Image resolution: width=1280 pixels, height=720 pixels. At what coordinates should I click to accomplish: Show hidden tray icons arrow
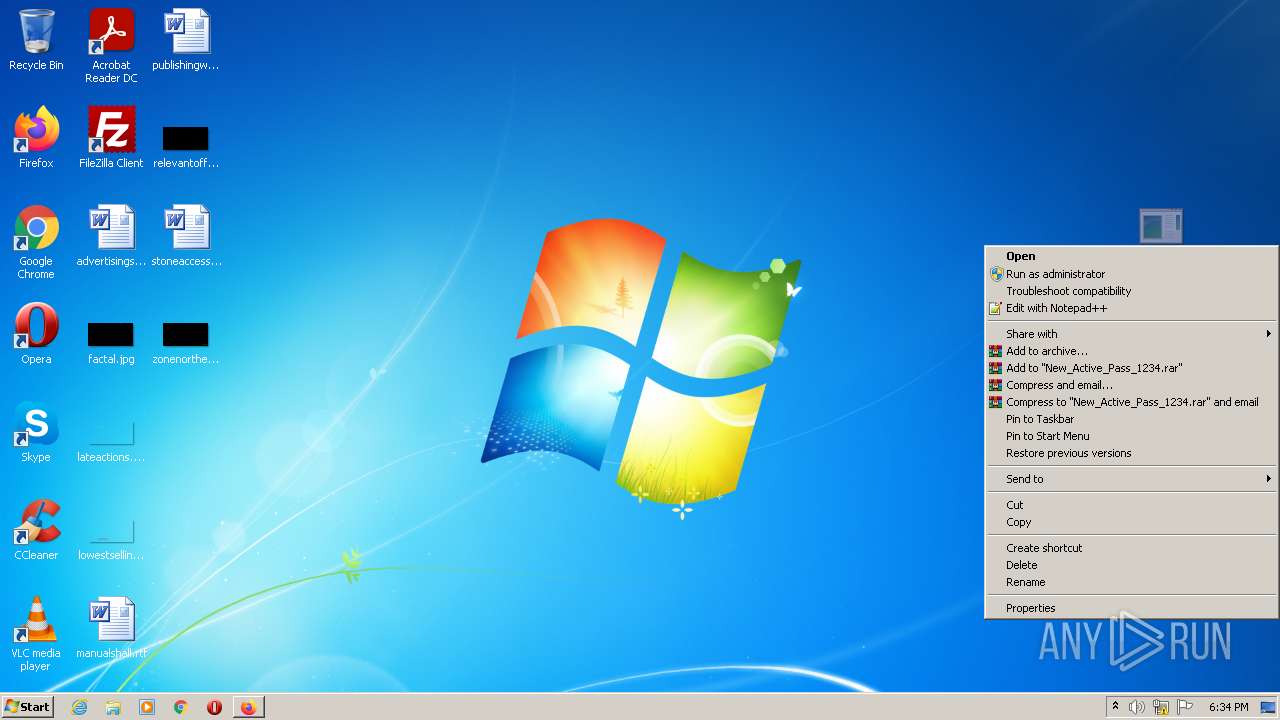1115,707
